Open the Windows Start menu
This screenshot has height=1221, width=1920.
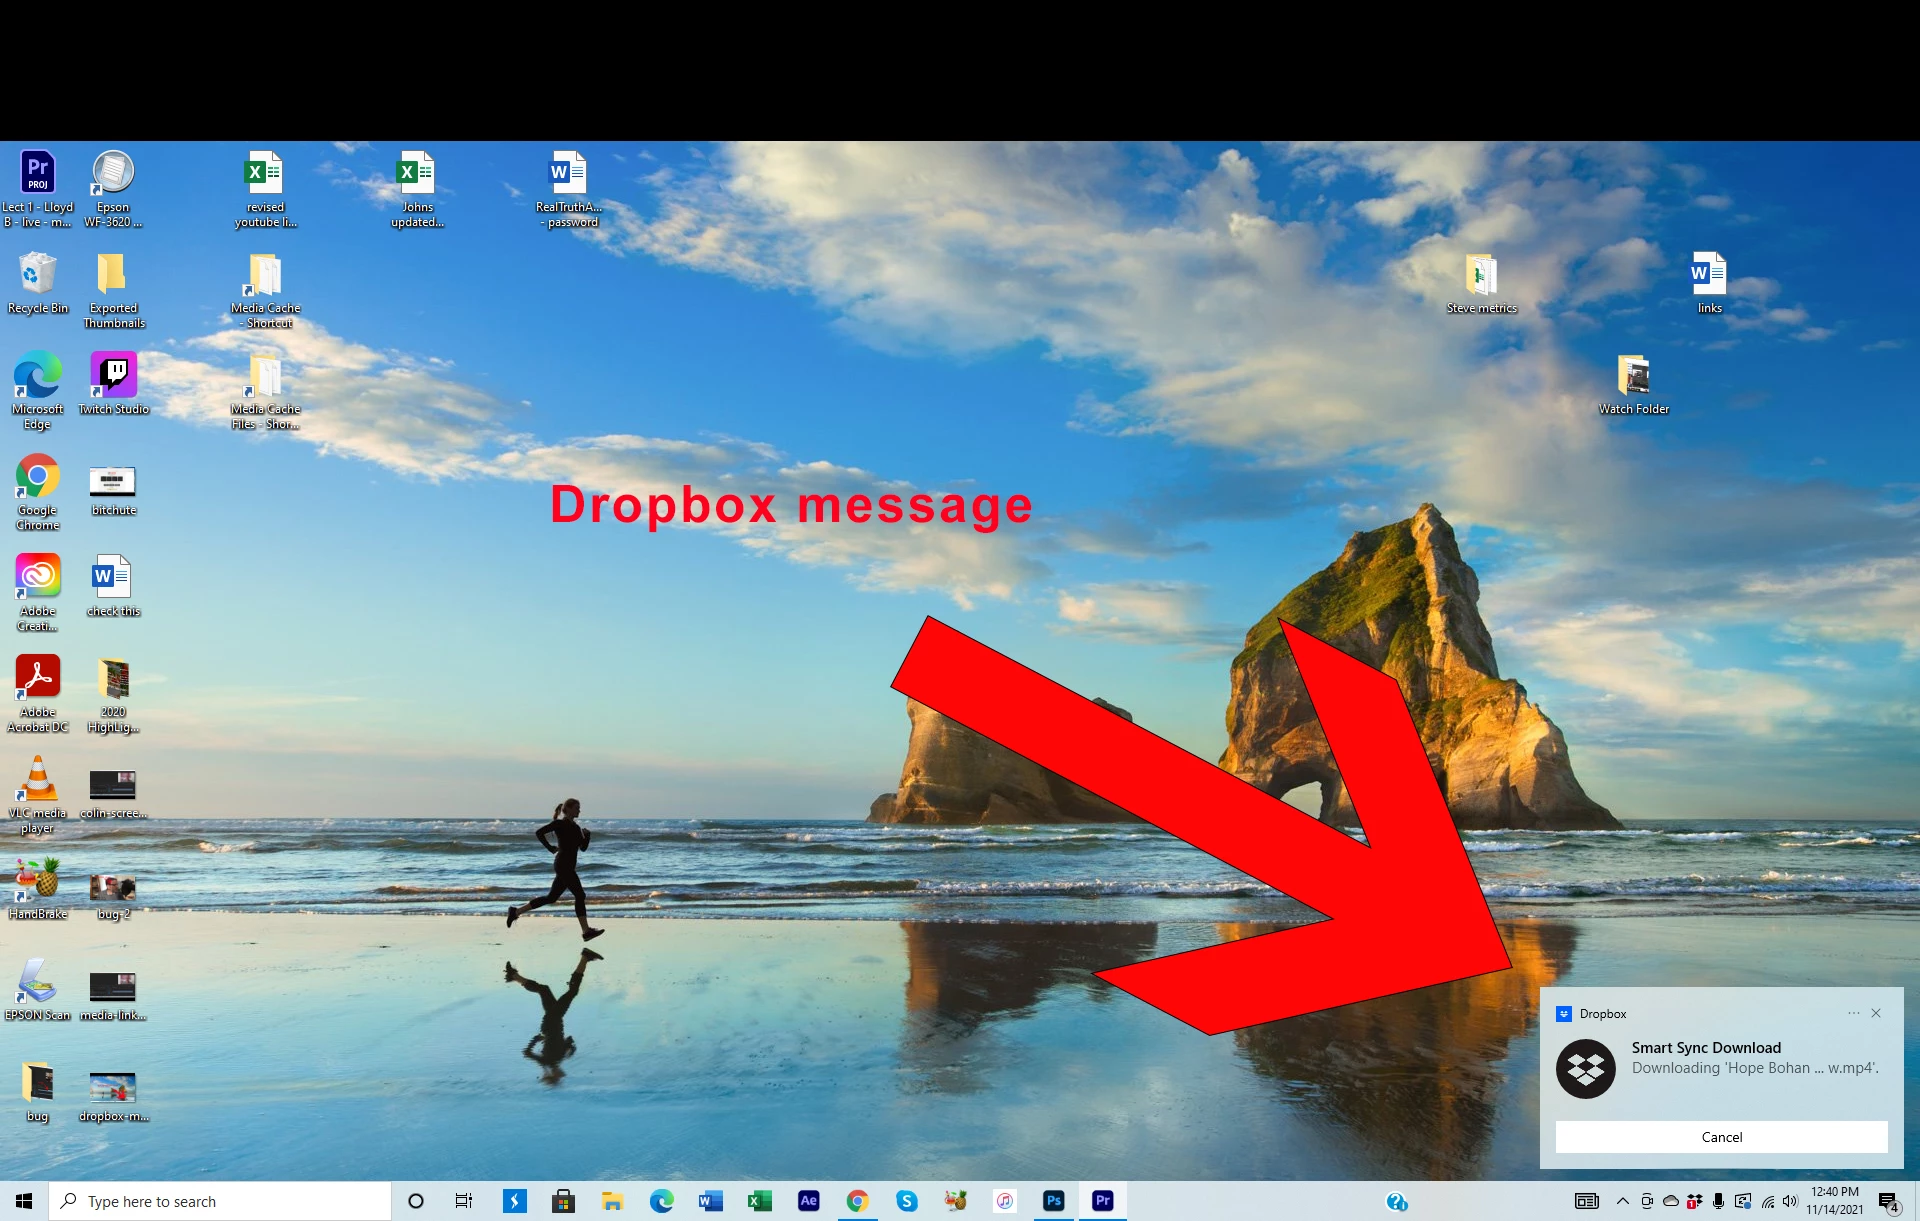(24, 1201)
